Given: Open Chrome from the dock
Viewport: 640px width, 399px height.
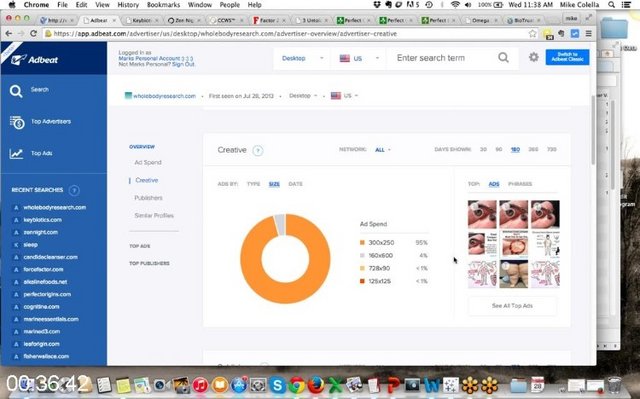Looking at the screenshot, I should [297, 385].
